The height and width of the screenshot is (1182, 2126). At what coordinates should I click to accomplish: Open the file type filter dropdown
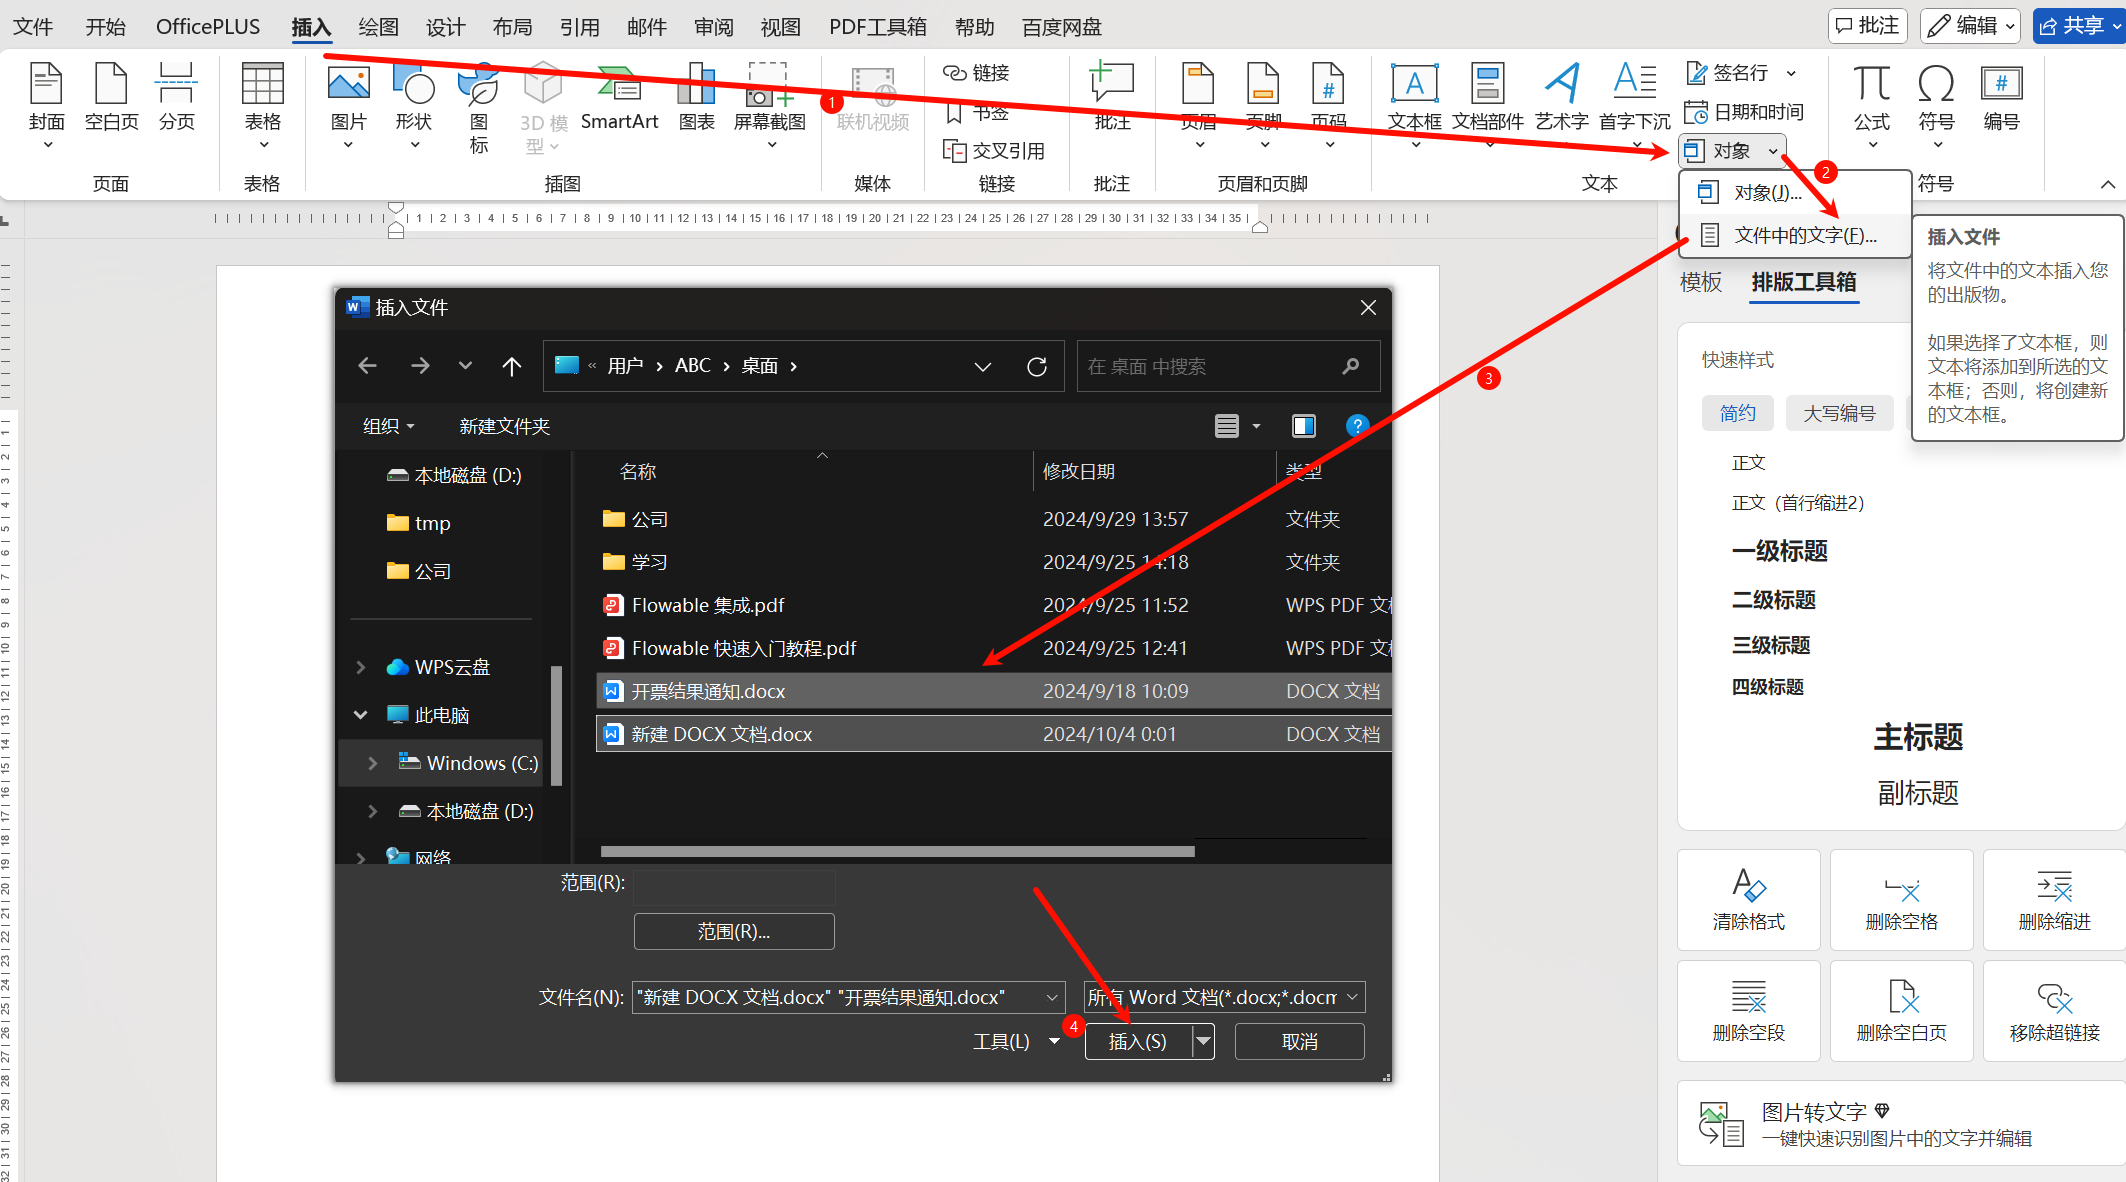pos(1225,997)
